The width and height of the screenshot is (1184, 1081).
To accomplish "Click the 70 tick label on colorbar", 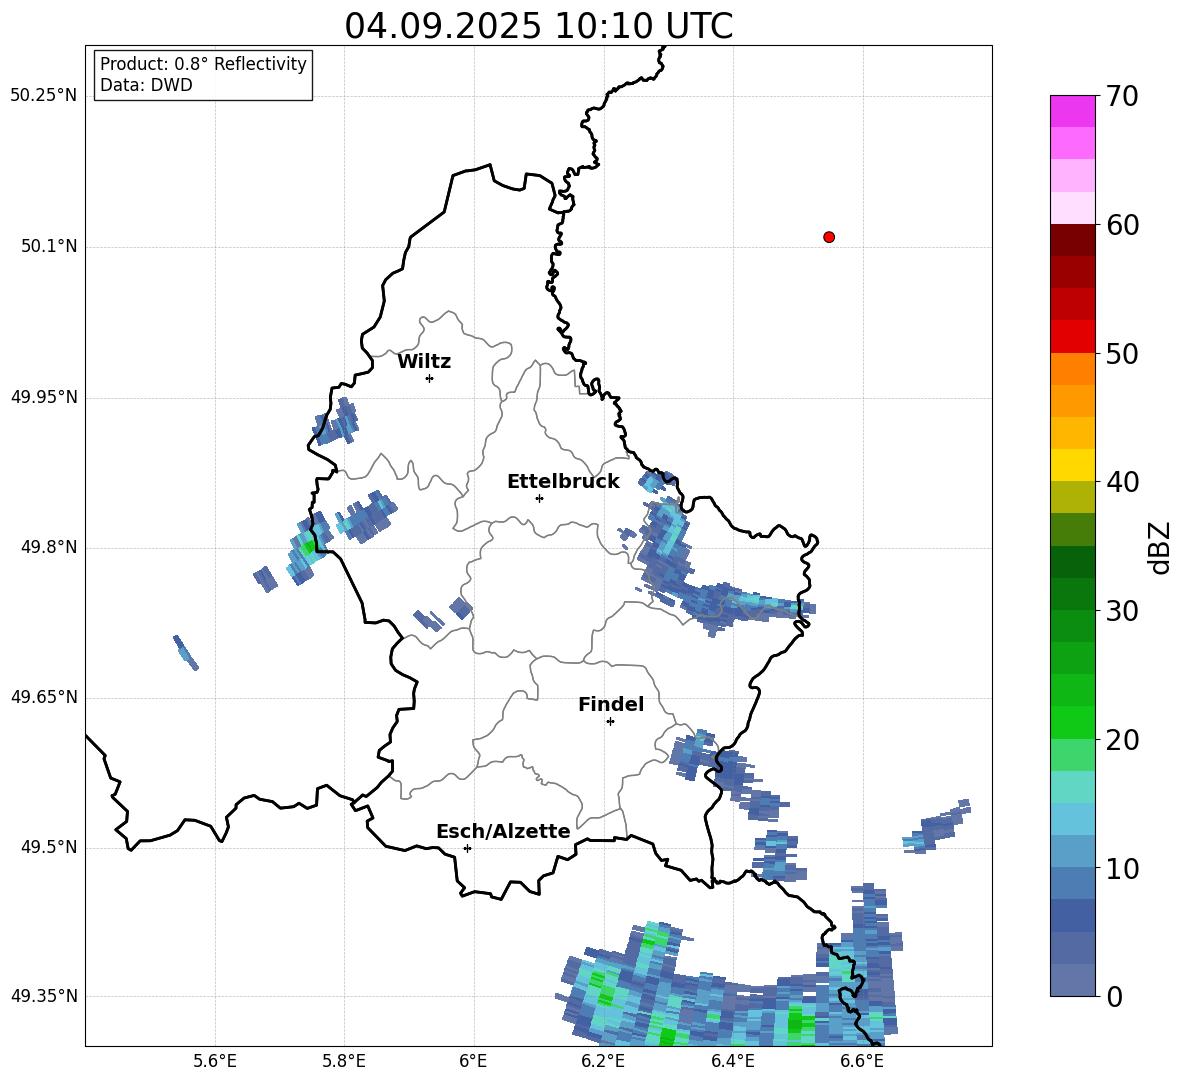I will point(1122,96).
